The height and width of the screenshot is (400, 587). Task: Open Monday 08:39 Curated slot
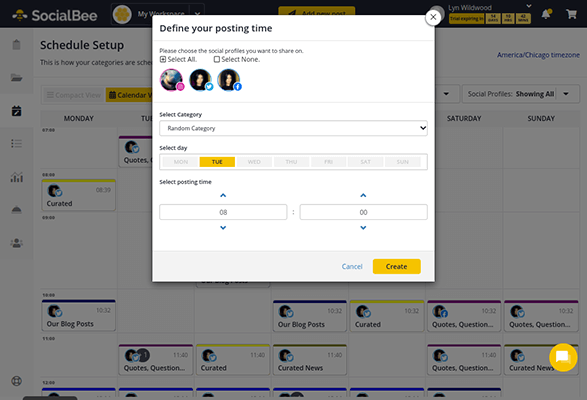pyautogui.click(x=79, y=195)
